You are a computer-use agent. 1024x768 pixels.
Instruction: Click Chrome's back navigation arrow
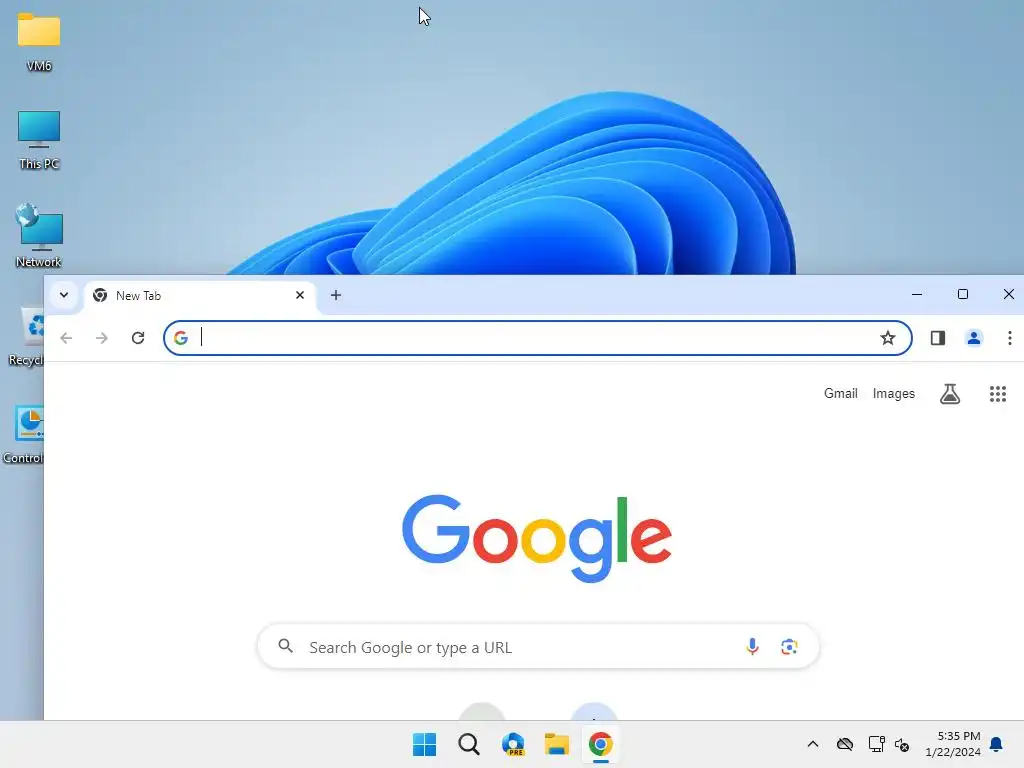66,338
